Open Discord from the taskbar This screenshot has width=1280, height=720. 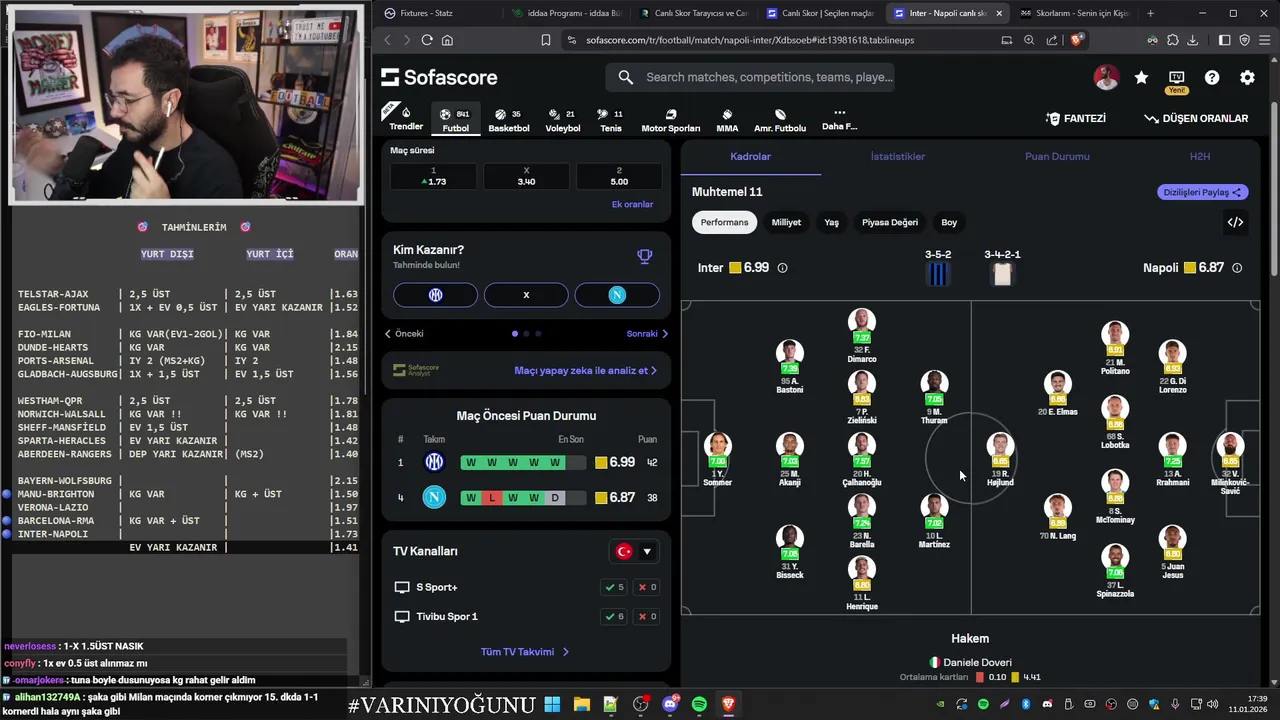click(x=670, y=704)
